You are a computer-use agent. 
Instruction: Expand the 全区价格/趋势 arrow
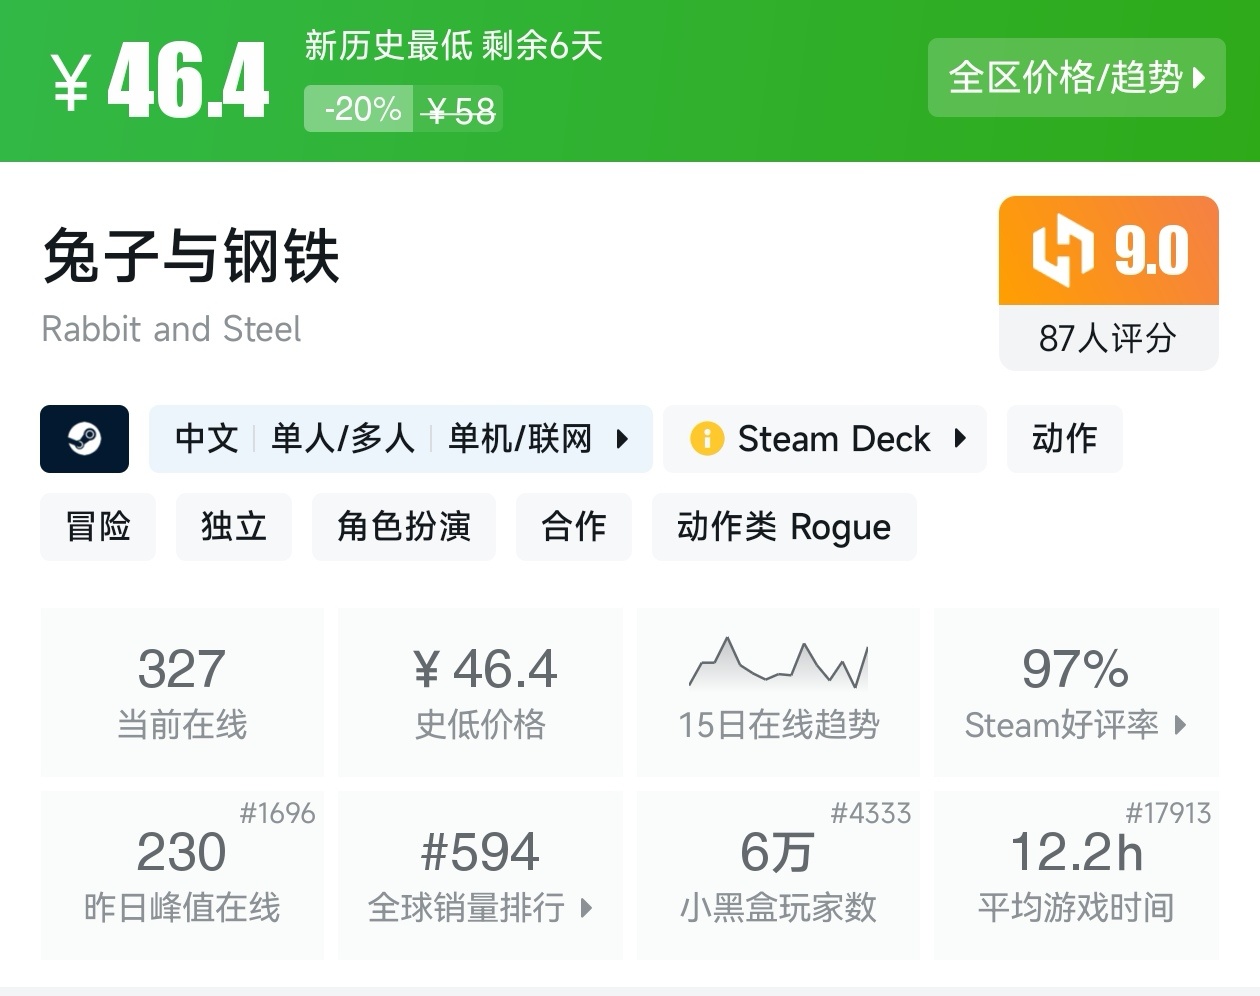click(1200, 78)
